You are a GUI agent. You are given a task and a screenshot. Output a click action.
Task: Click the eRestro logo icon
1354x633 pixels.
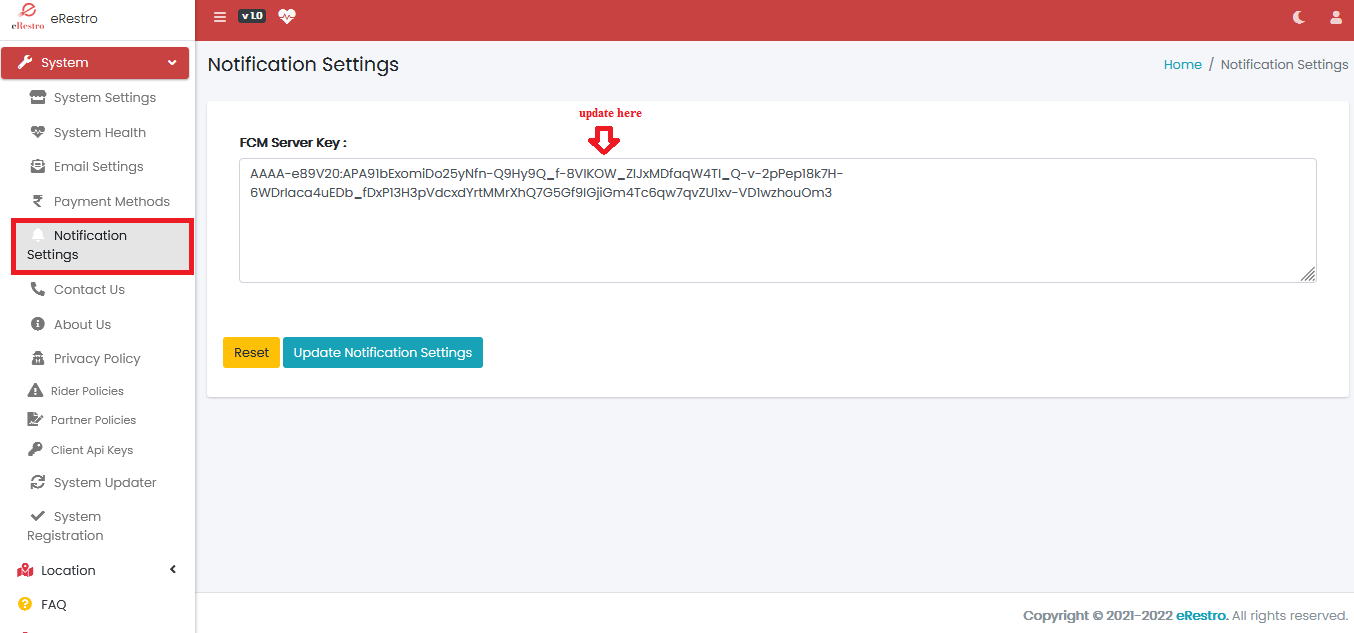[x=28, y=18]
